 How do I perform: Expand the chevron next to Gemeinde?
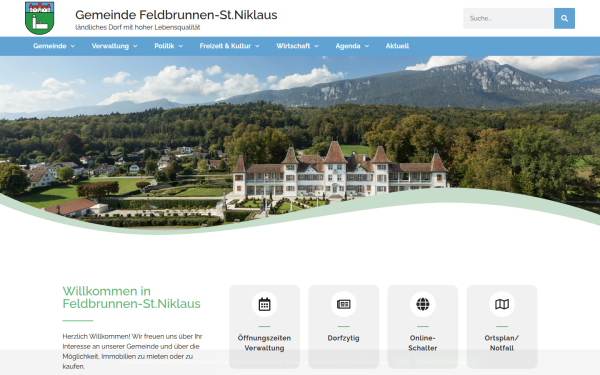73,46
